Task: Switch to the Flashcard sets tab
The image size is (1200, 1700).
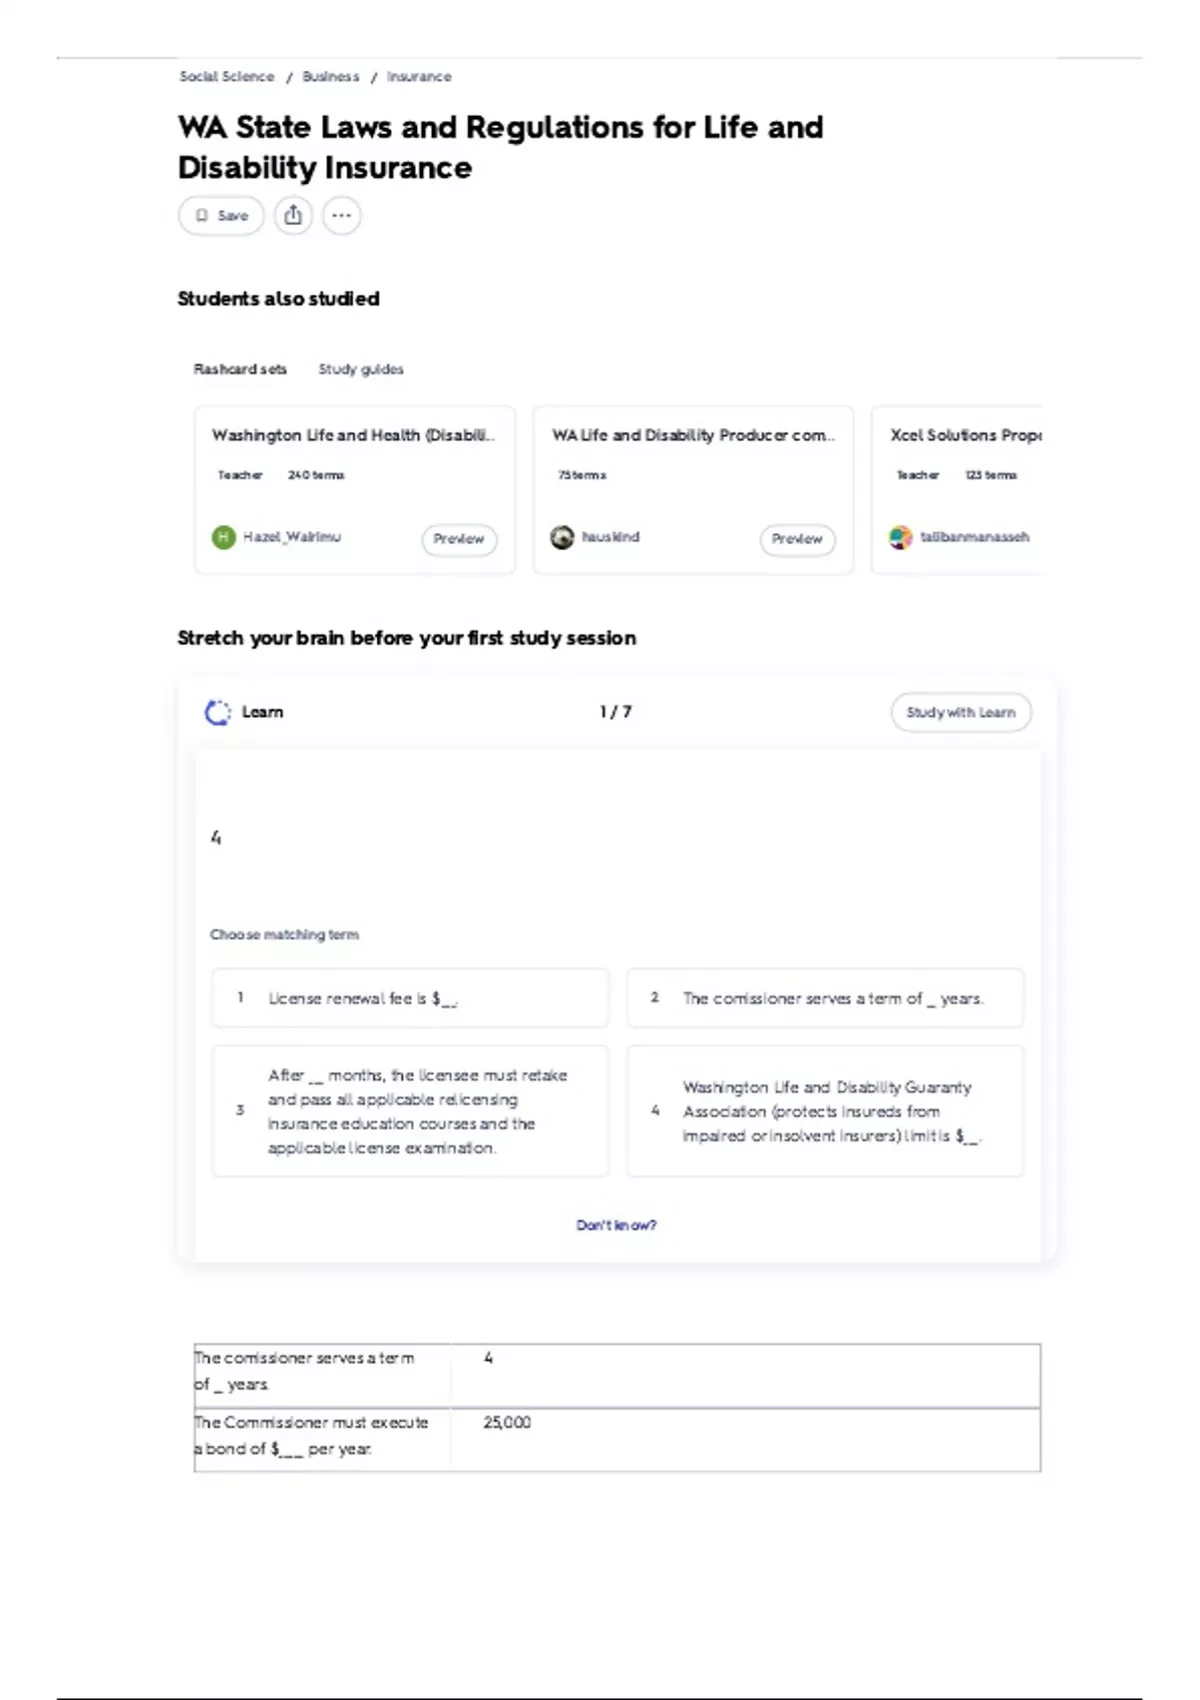Action: (x=240, y=369)
